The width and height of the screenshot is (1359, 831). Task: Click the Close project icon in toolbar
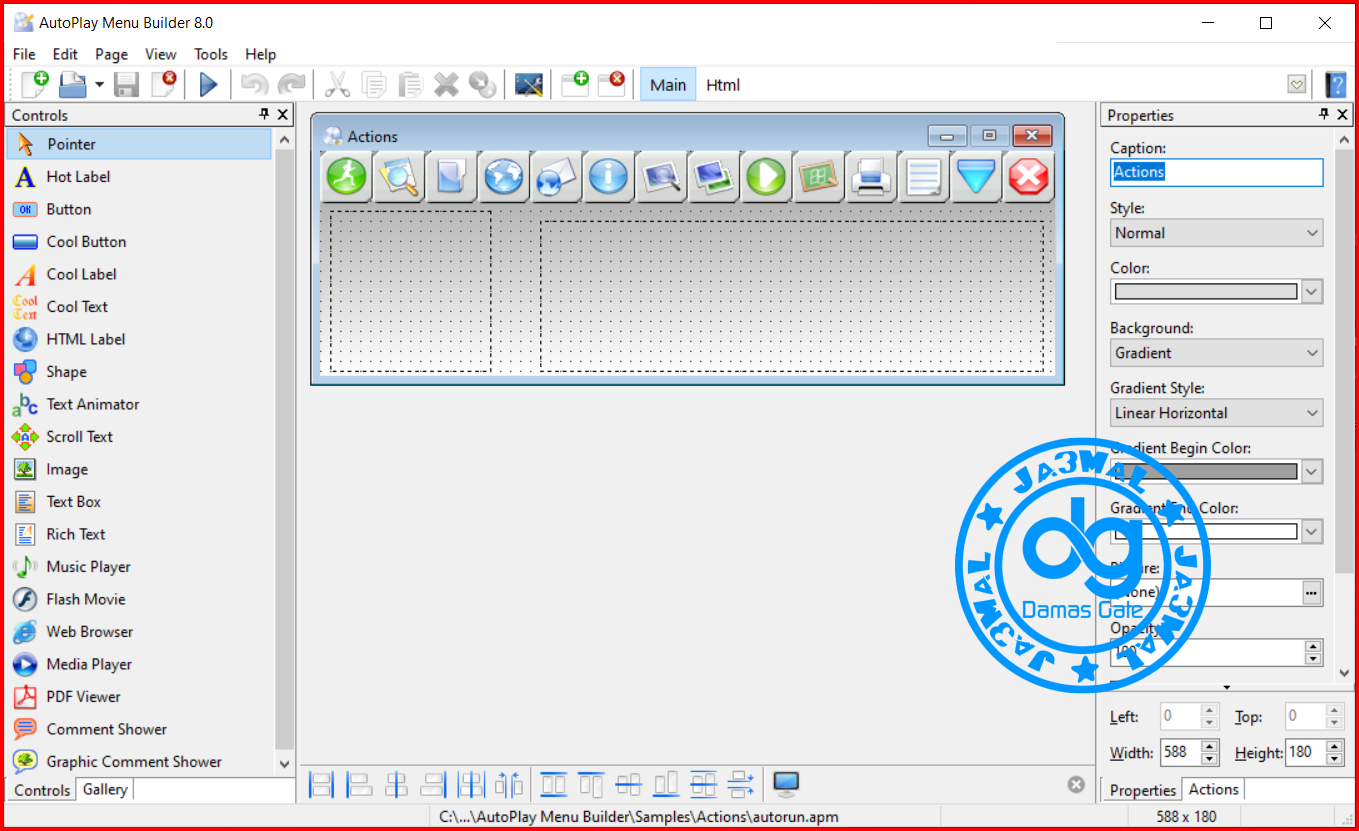pos(164,84)
